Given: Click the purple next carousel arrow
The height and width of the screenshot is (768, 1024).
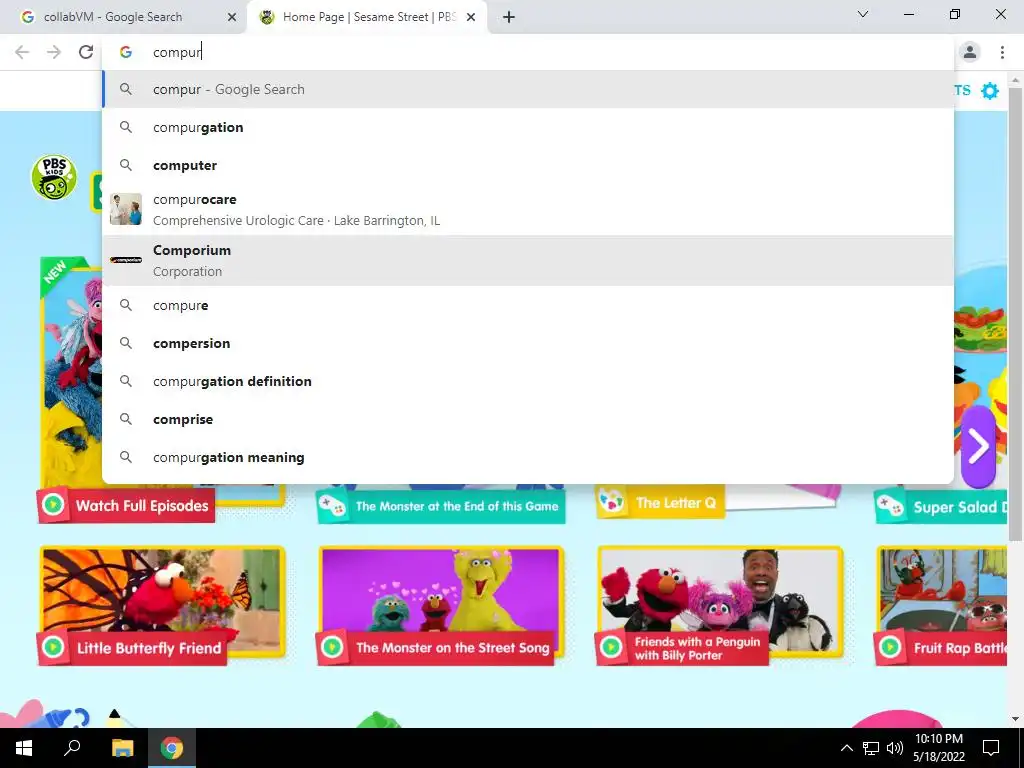Looking at the screenshot, I should (x=978, y=447).
